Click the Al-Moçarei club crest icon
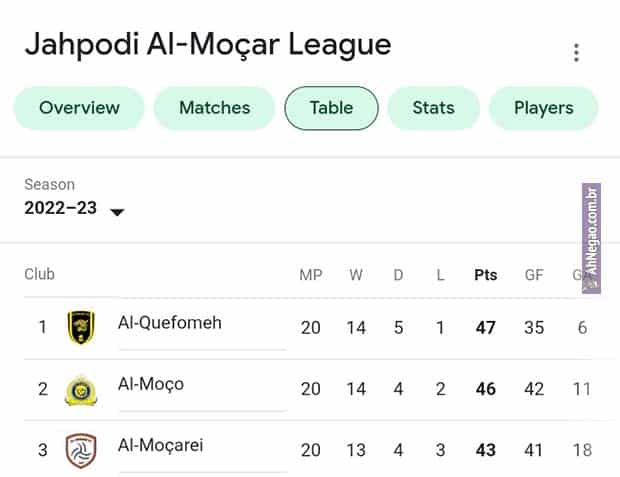620x477 pixels. click(81, 450)
